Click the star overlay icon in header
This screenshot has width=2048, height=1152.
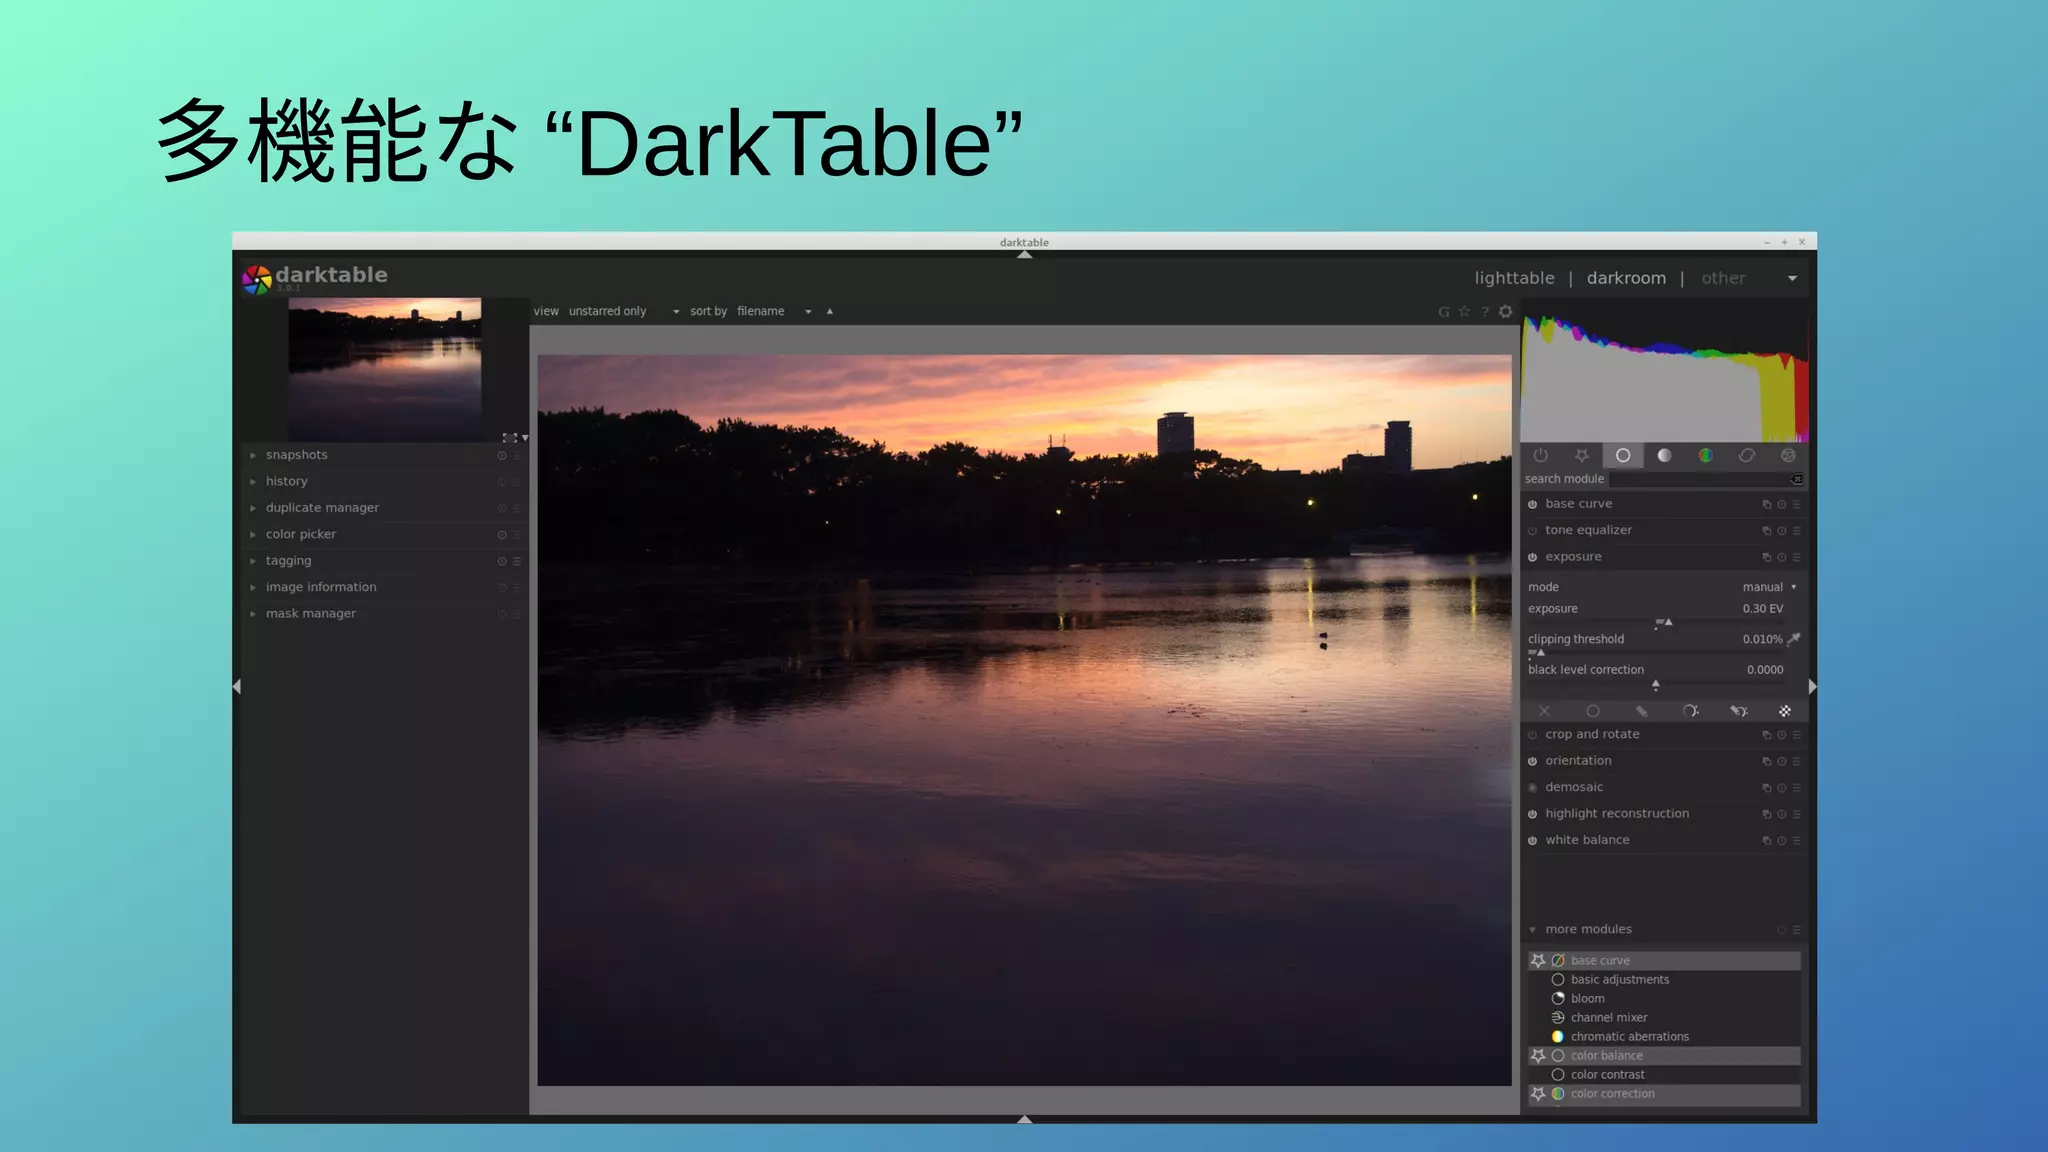[1464, 312]
